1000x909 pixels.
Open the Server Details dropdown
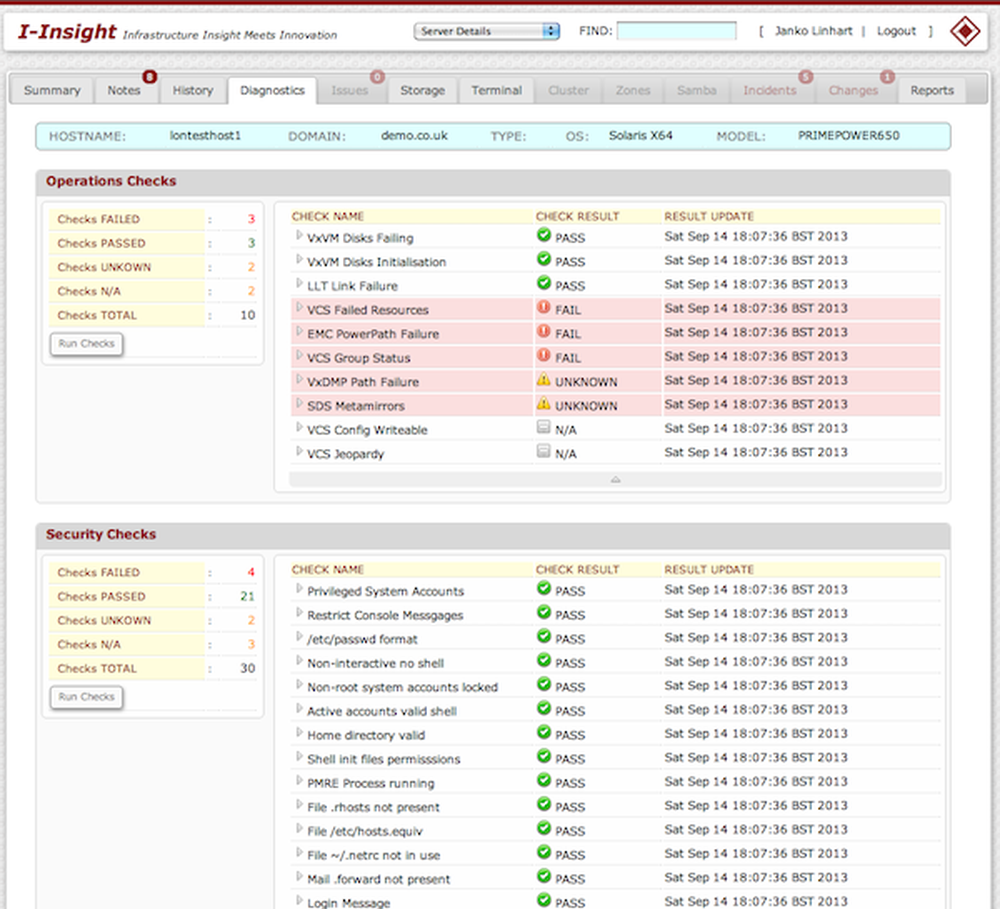pyautogui.click(x=487, y=31)
